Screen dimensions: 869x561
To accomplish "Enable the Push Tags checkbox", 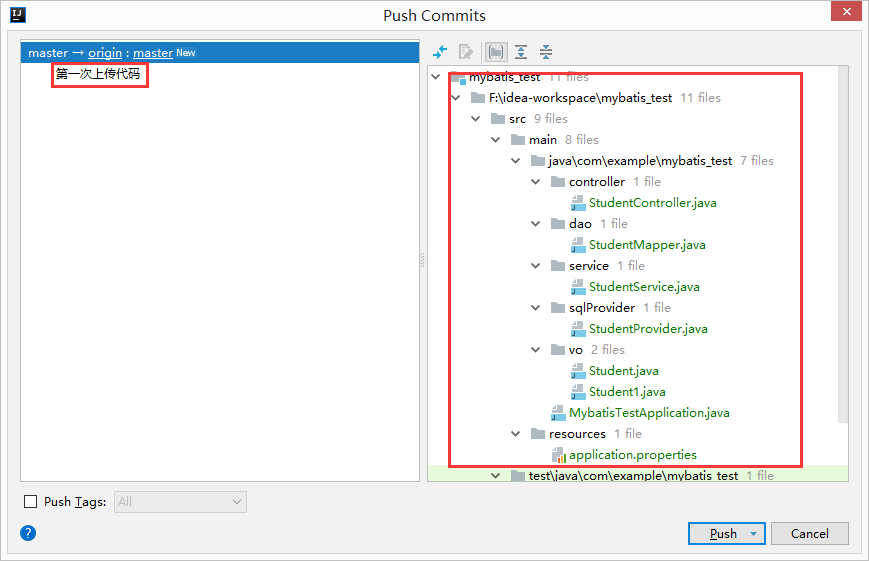I will tap(30, 502).
